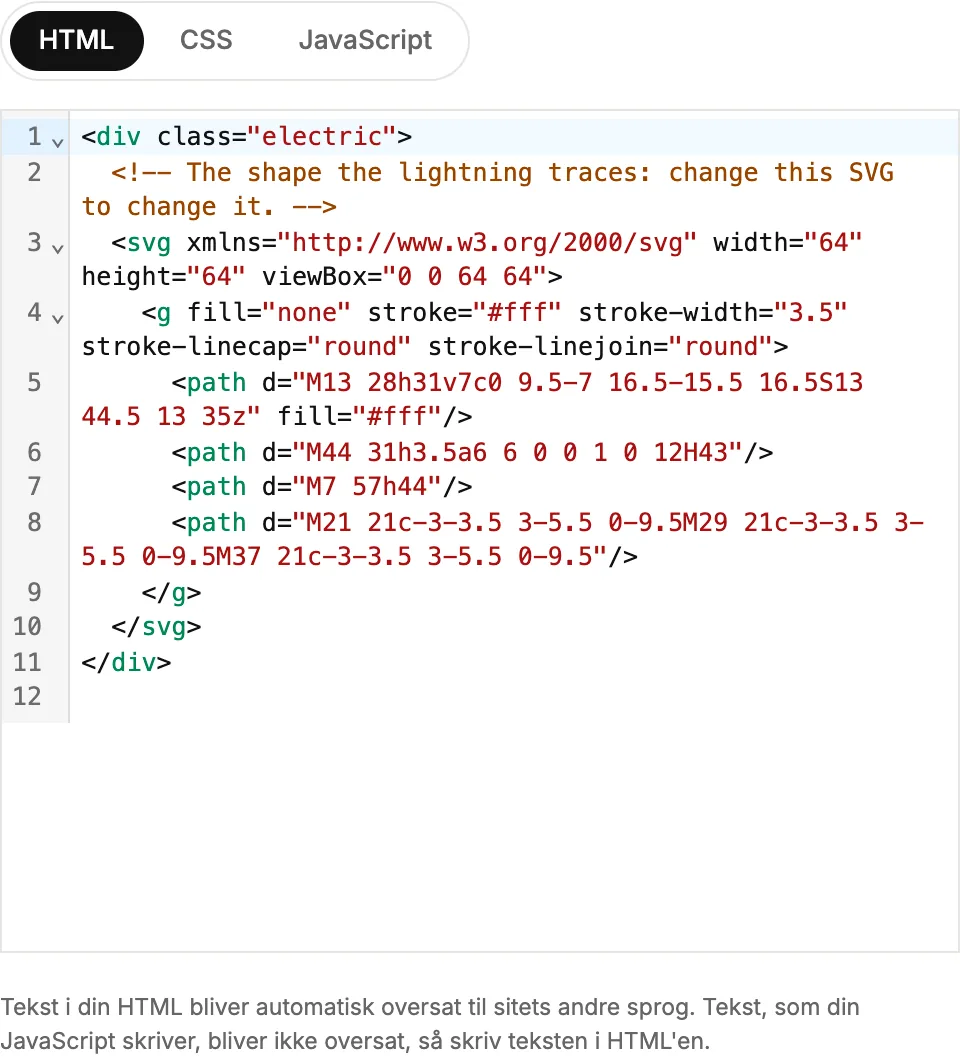Click the Danish translation hint text below editor
The image size is (960, 1058).
pyautogui.click(x=430, y=1024)
